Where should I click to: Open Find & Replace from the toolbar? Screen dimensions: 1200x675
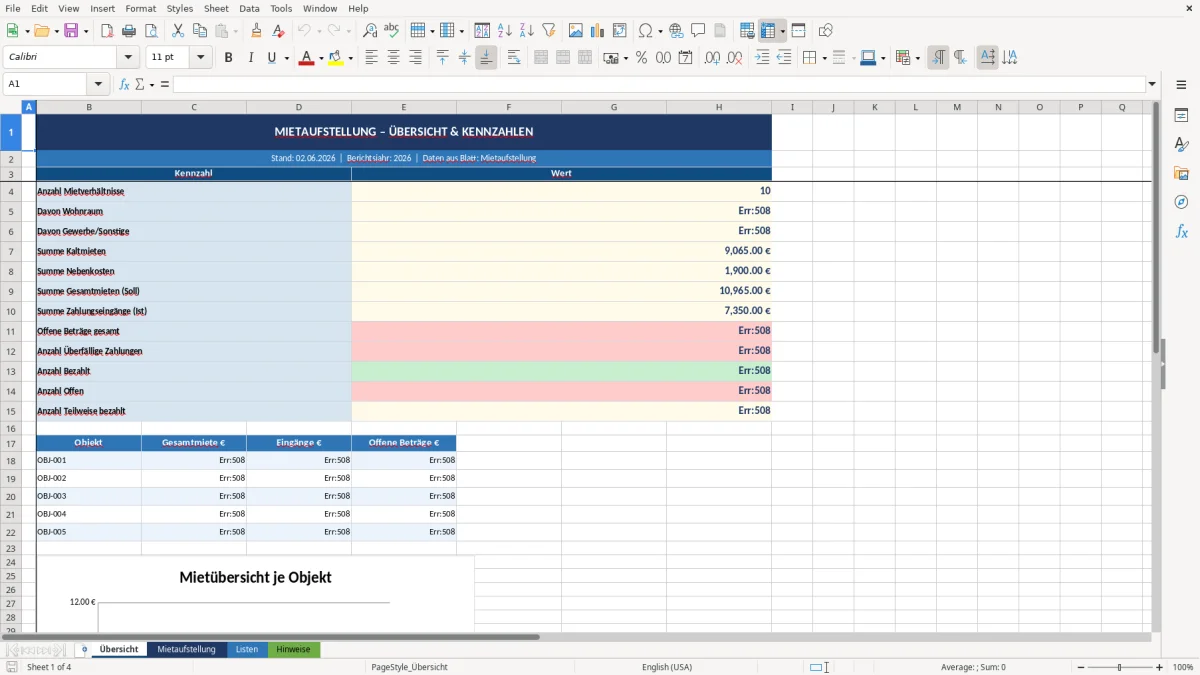pos(370,31)
